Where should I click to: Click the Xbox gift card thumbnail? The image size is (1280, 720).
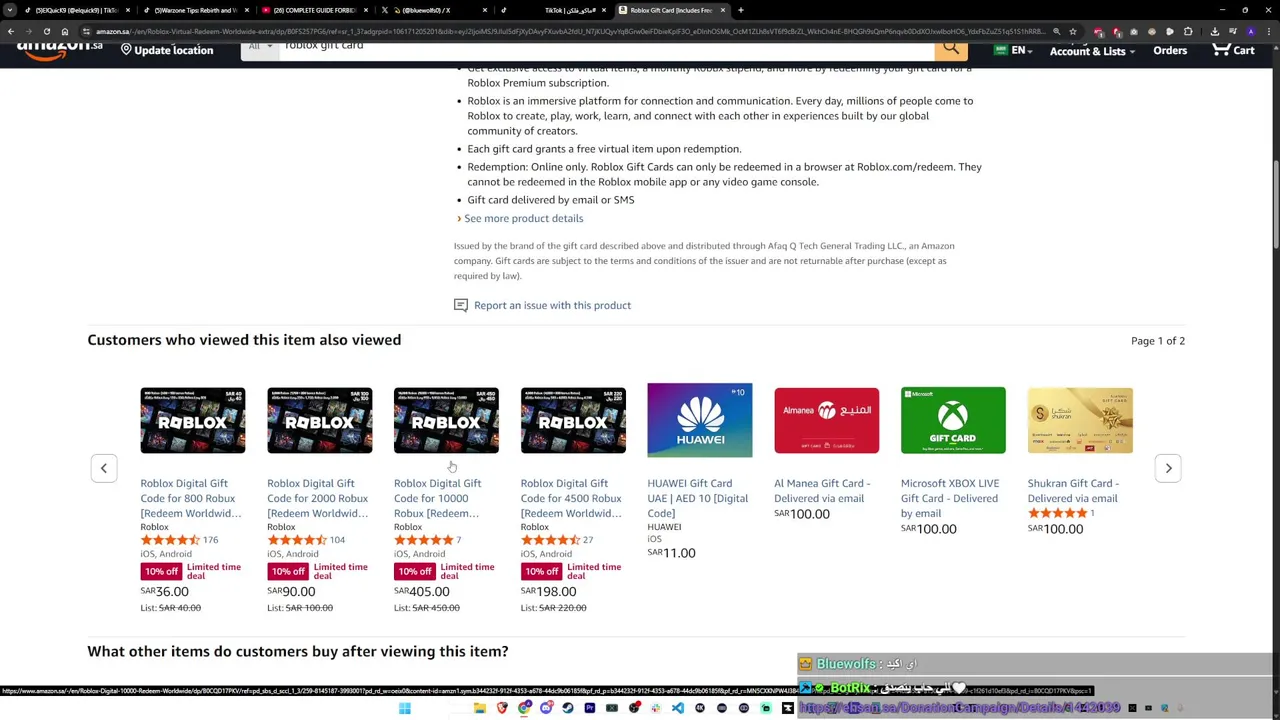953,420
